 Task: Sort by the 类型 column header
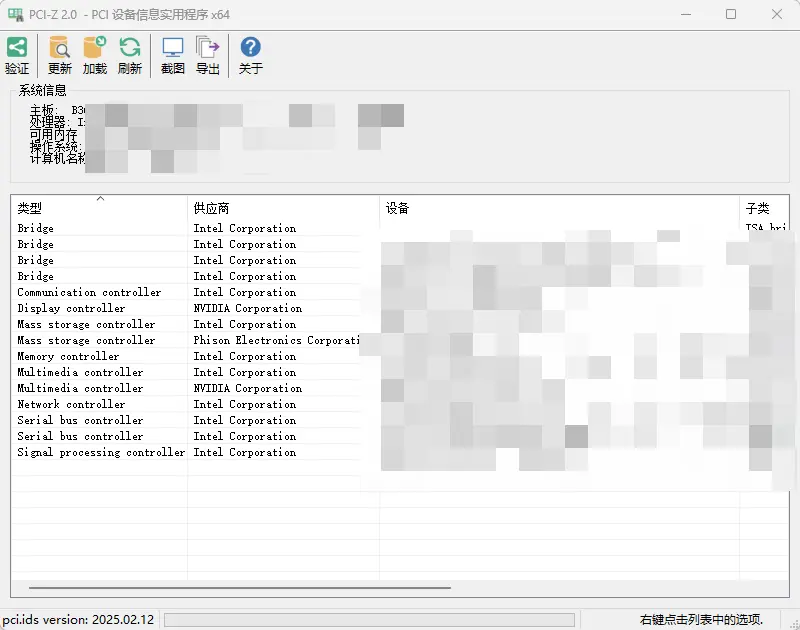99,208
